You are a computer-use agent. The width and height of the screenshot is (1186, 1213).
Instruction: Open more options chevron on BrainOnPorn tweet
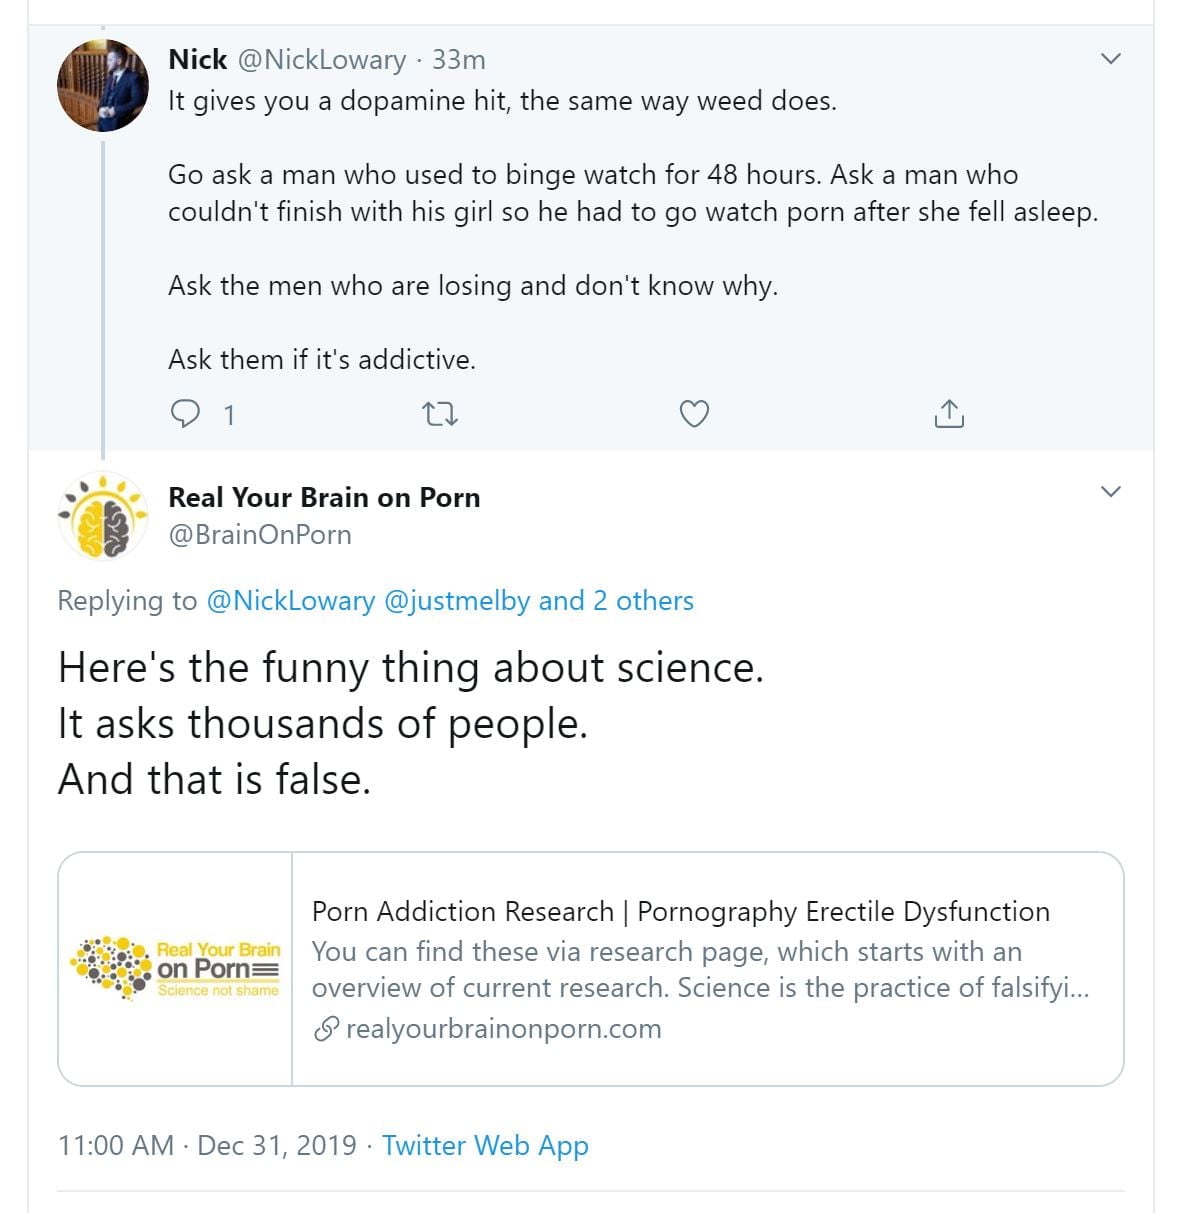(x=1110, y=491)
